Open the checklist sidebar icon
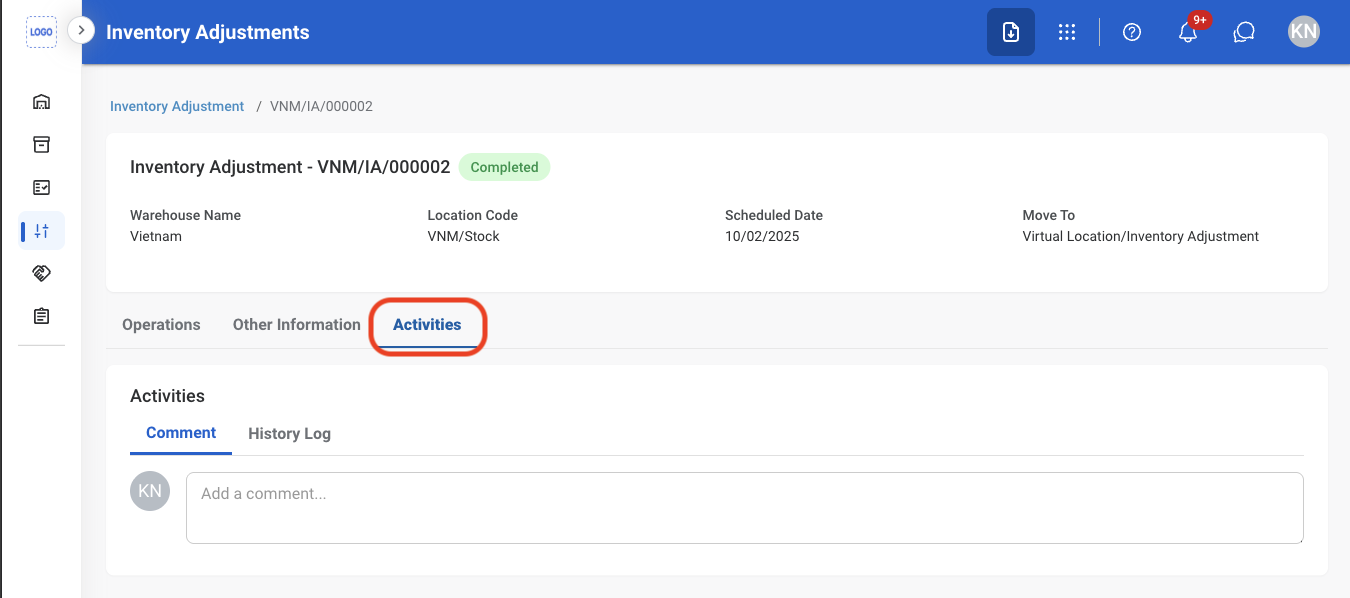This screenshot has width=1350, height=598. (41, 188)
